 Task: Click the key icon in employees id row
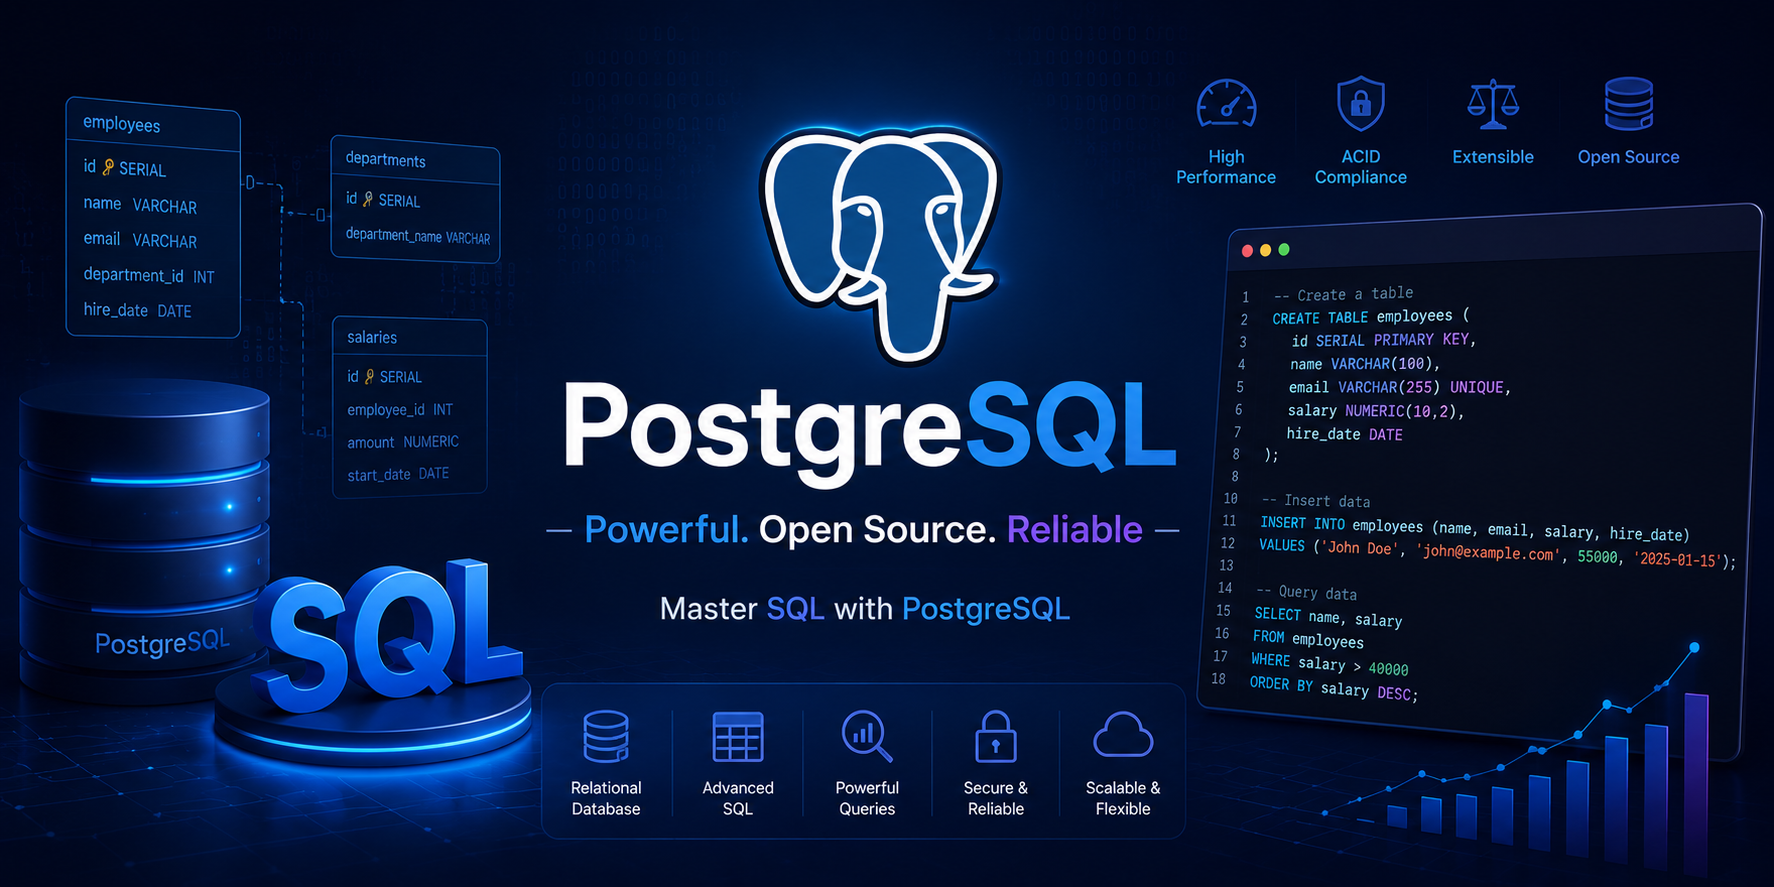pyautogui.click(x=108, y=168)
